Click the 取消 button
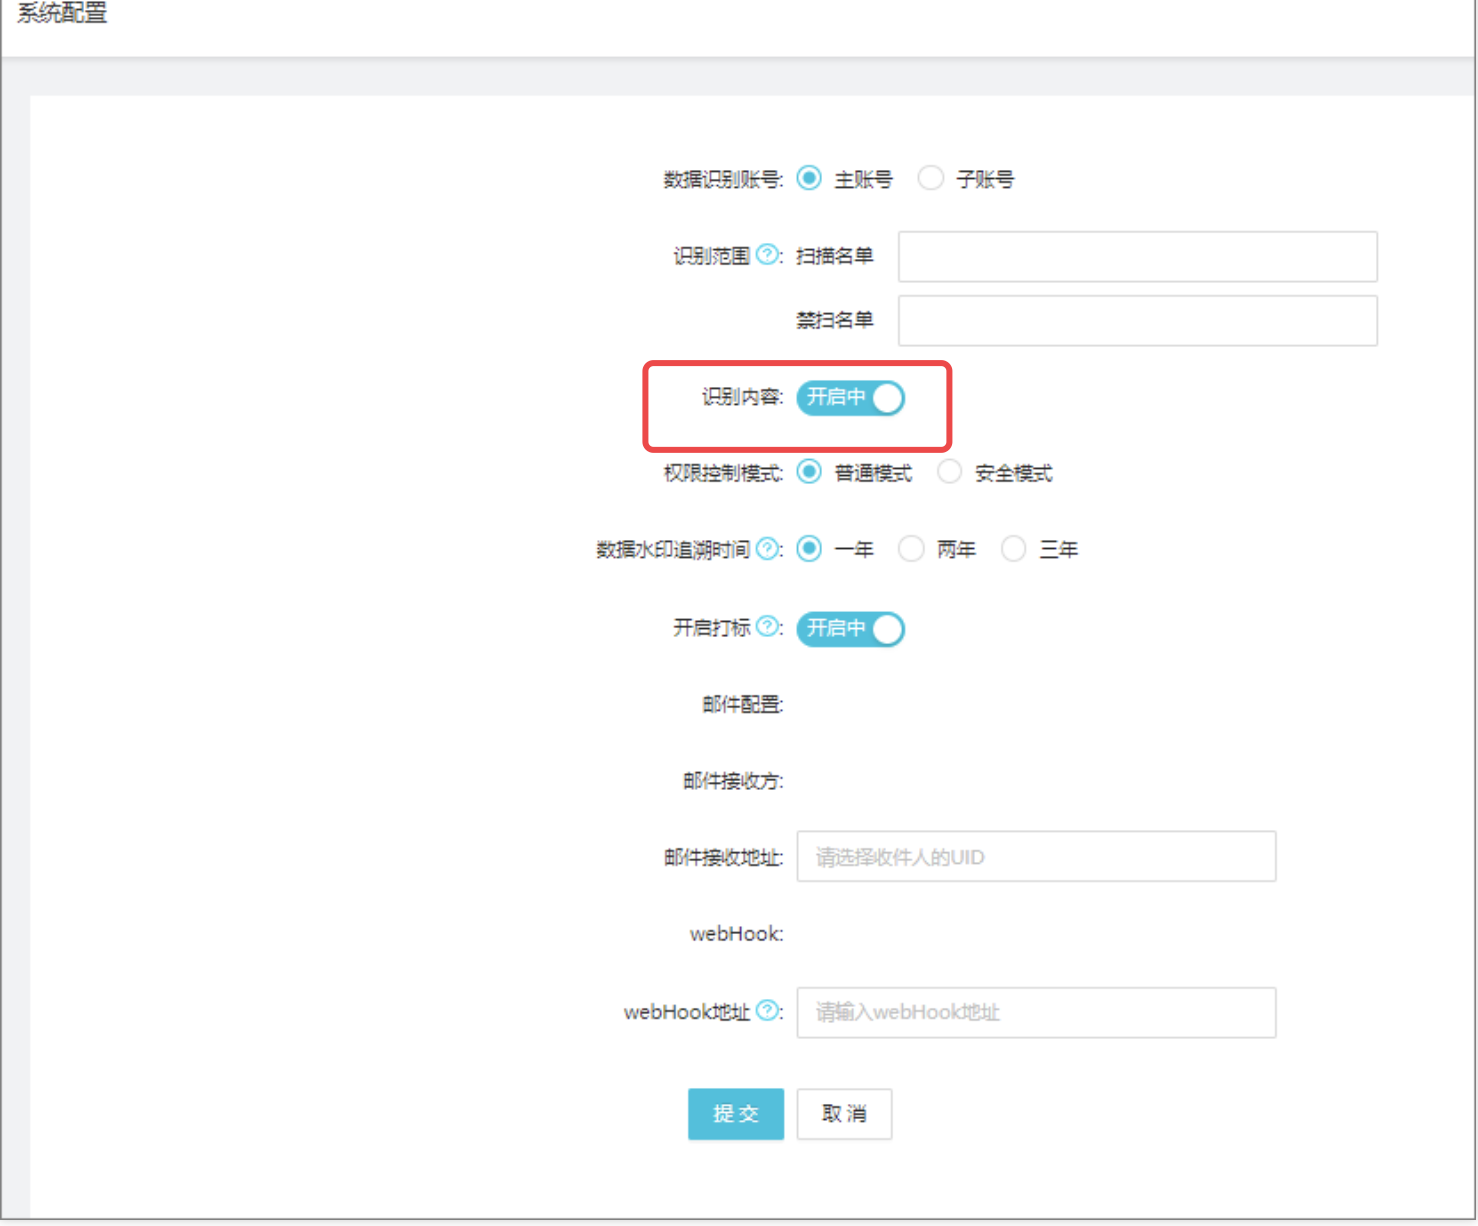Image resolution: width=1478 pixels, height=1226 pixels. click(x=844, y=1114)
